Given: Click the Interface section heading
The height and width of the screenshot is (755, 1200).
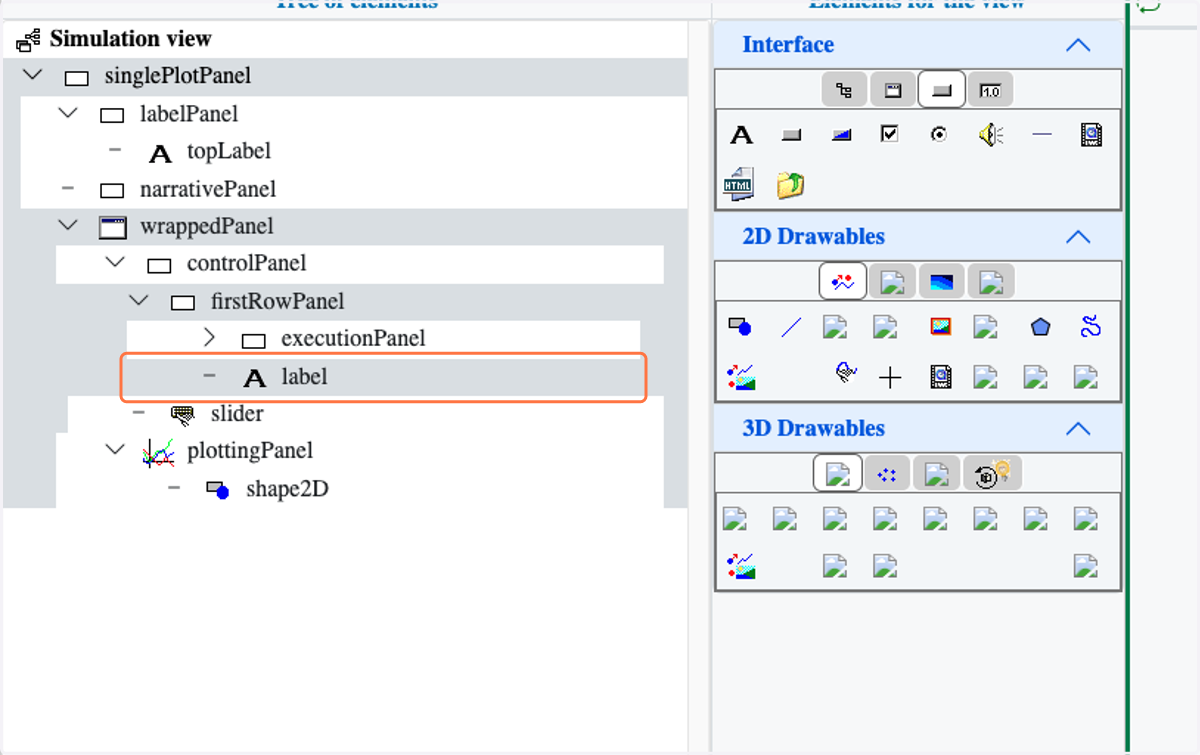Looking at the screenshot, I should point(788,45).
